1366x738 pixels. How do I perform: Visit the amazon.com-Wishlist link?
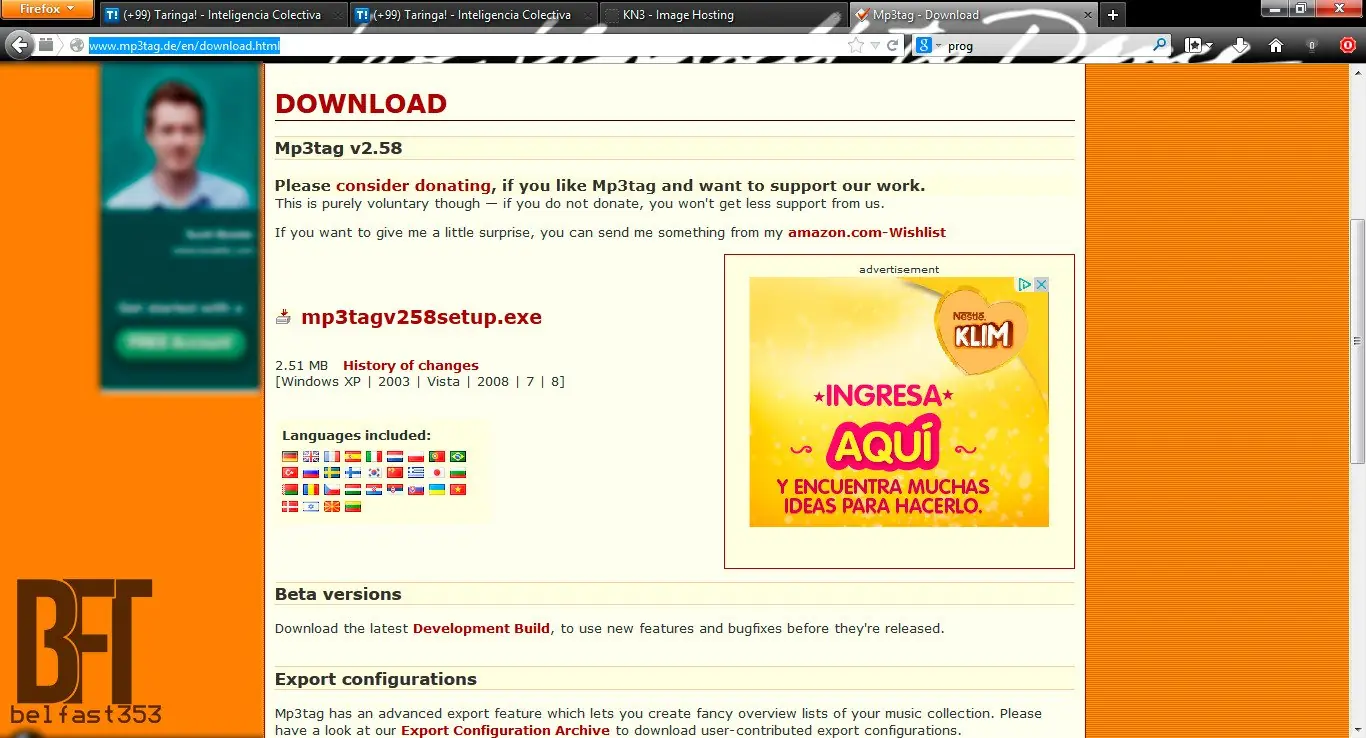[867, 232]
